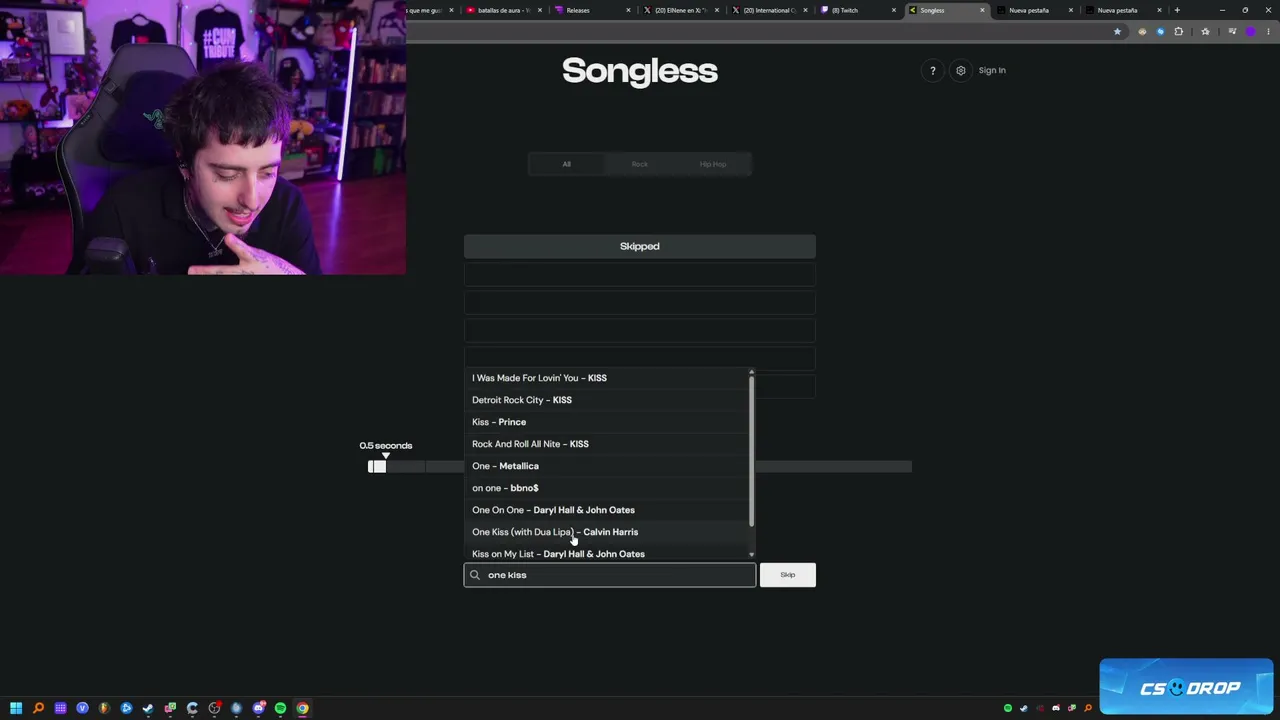Open the Songless help question mark icon

pyautogui.click(x=933, y=70)
